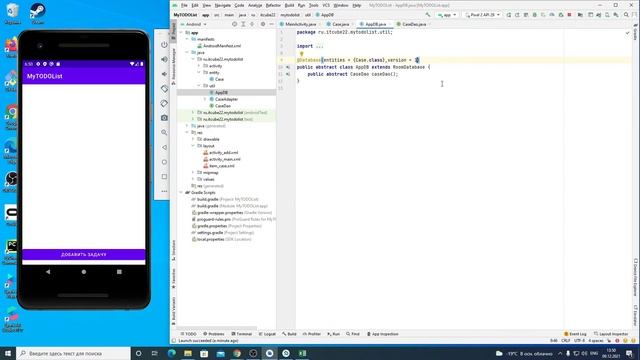
Task: Click the emulator power button
Action: (164, 44)
